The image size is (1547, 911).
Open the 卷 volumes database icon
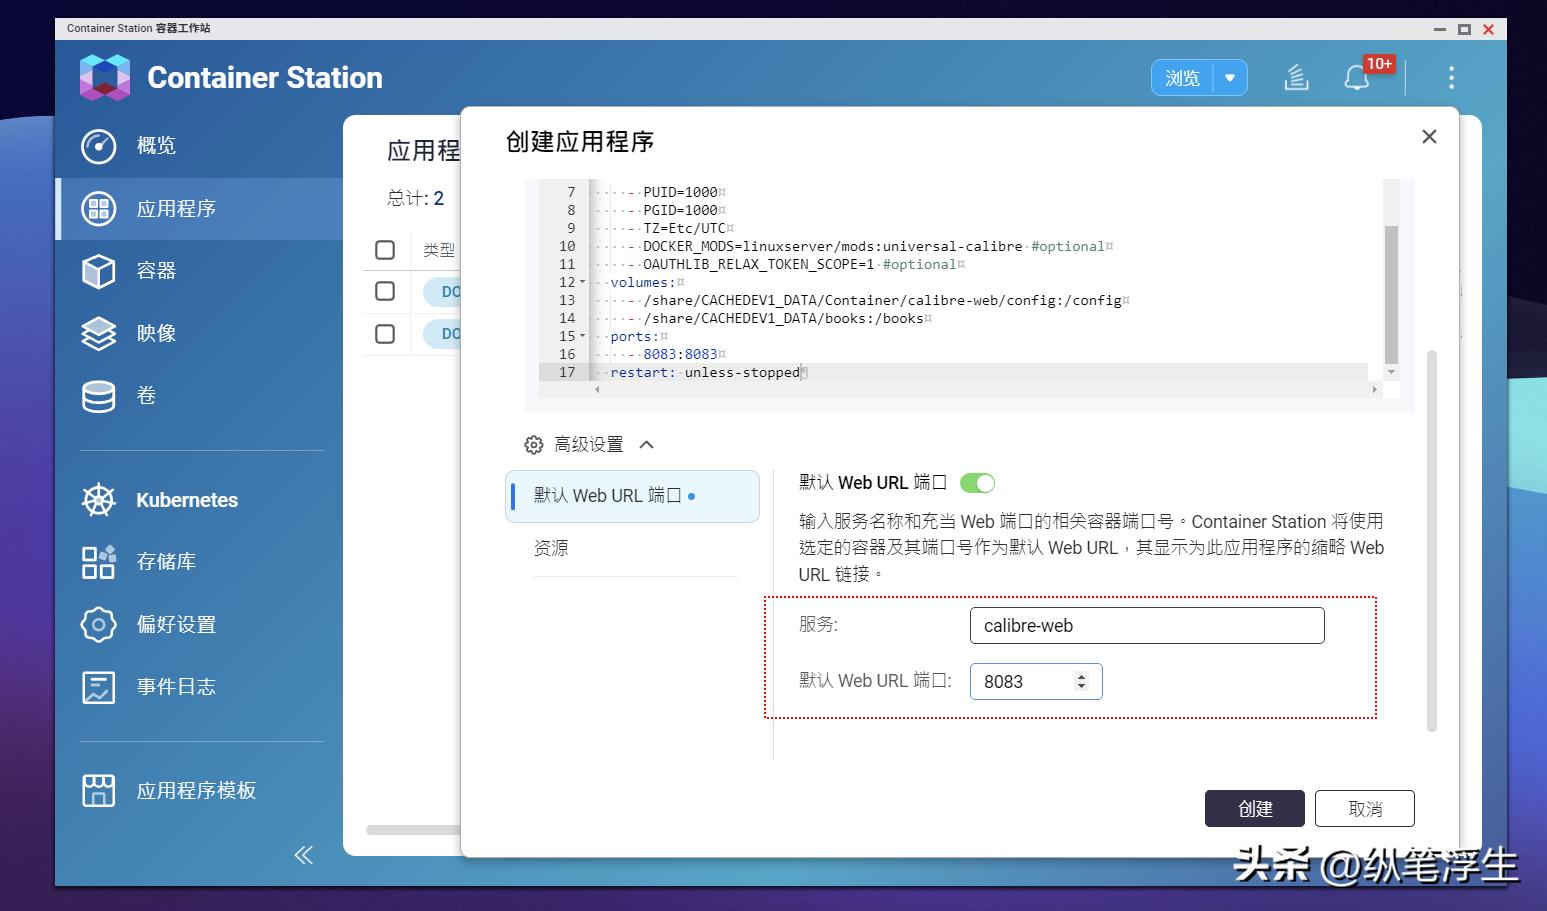tap(98, 396)
